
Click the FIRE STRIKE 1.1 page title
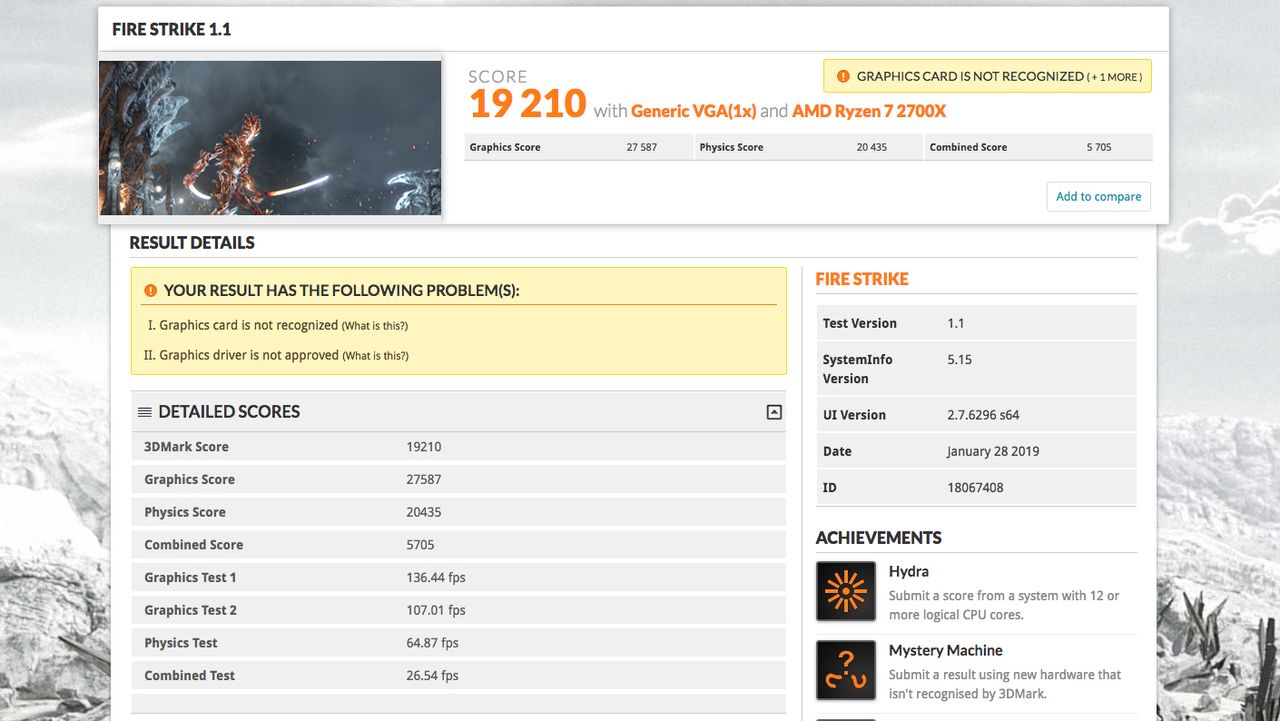(x=171, y=30)
